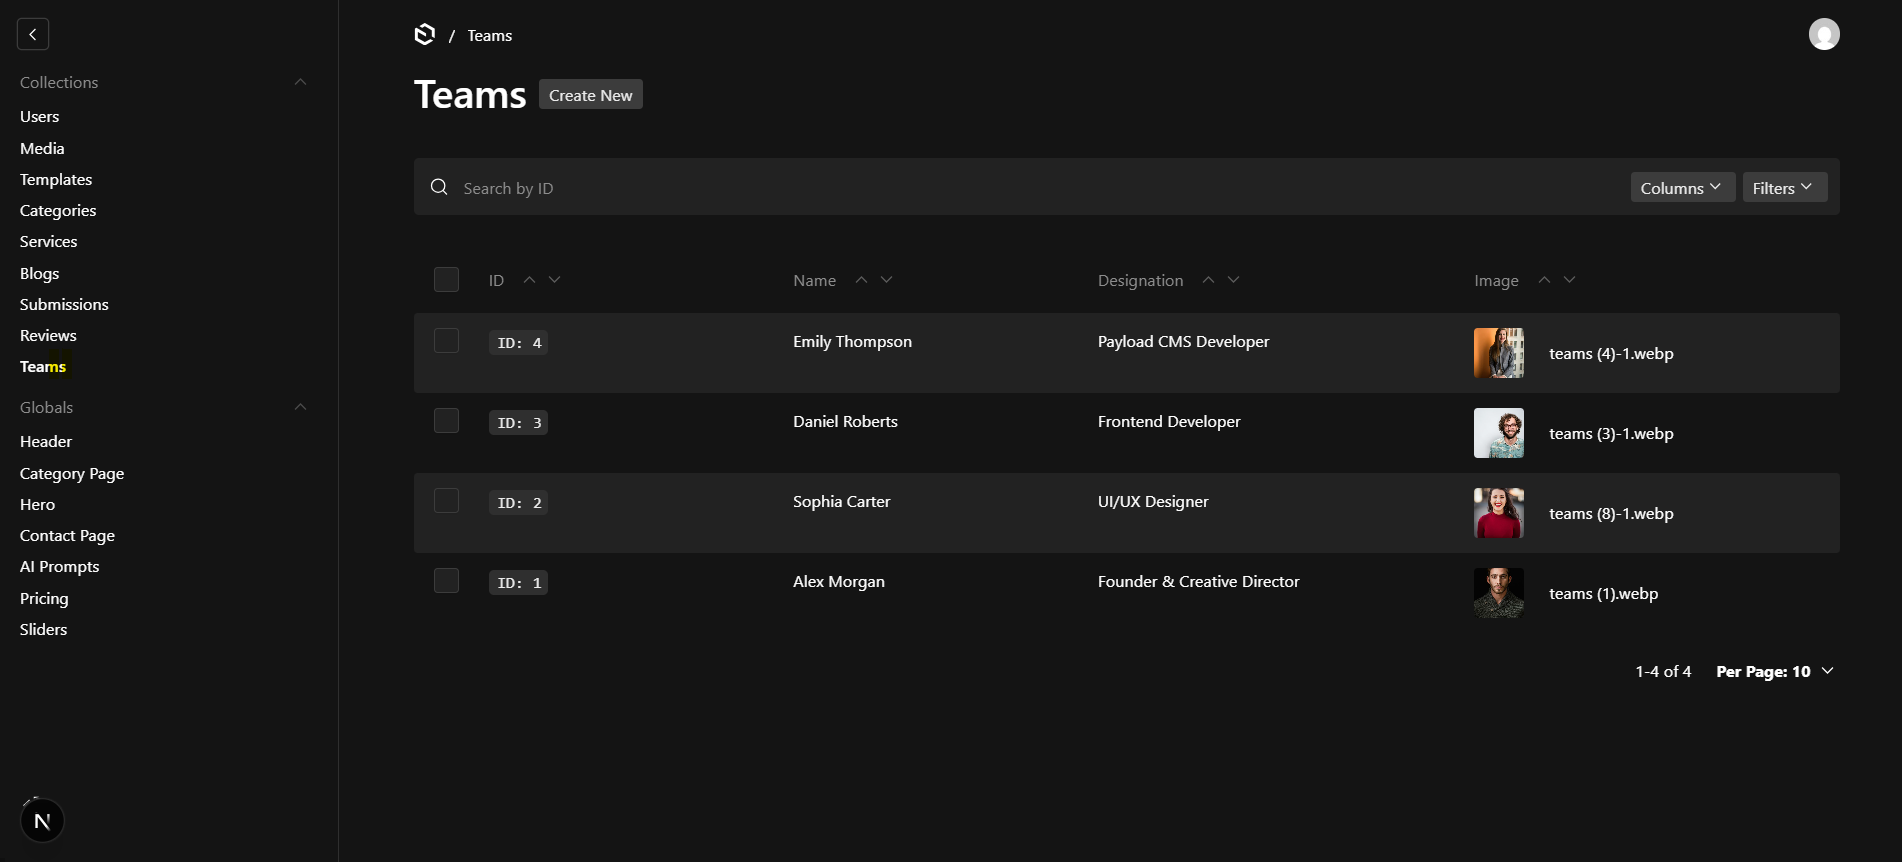The image size is (1902, 862).
Task: Open the Blogs collection
Action: click(x=40, y=273)
